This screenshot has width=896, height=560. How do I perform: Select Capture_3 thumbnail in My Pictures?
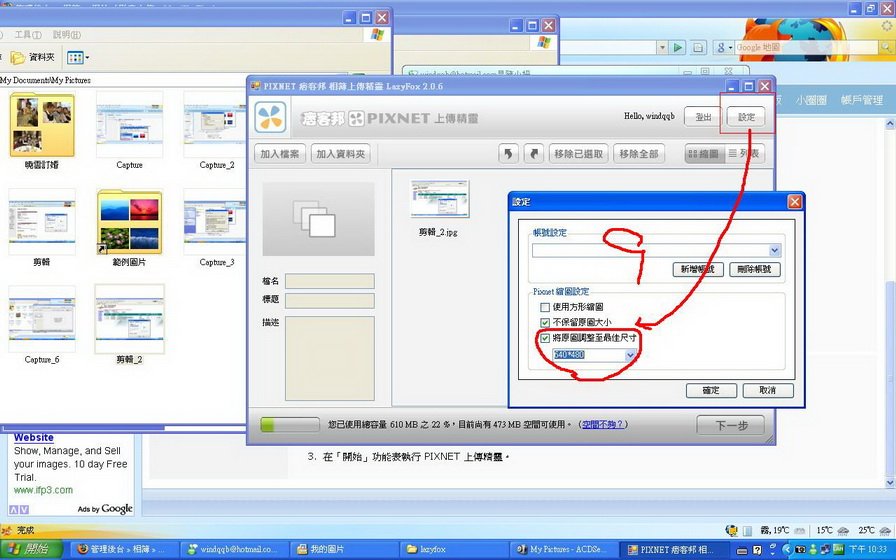[x=215, y=222]
